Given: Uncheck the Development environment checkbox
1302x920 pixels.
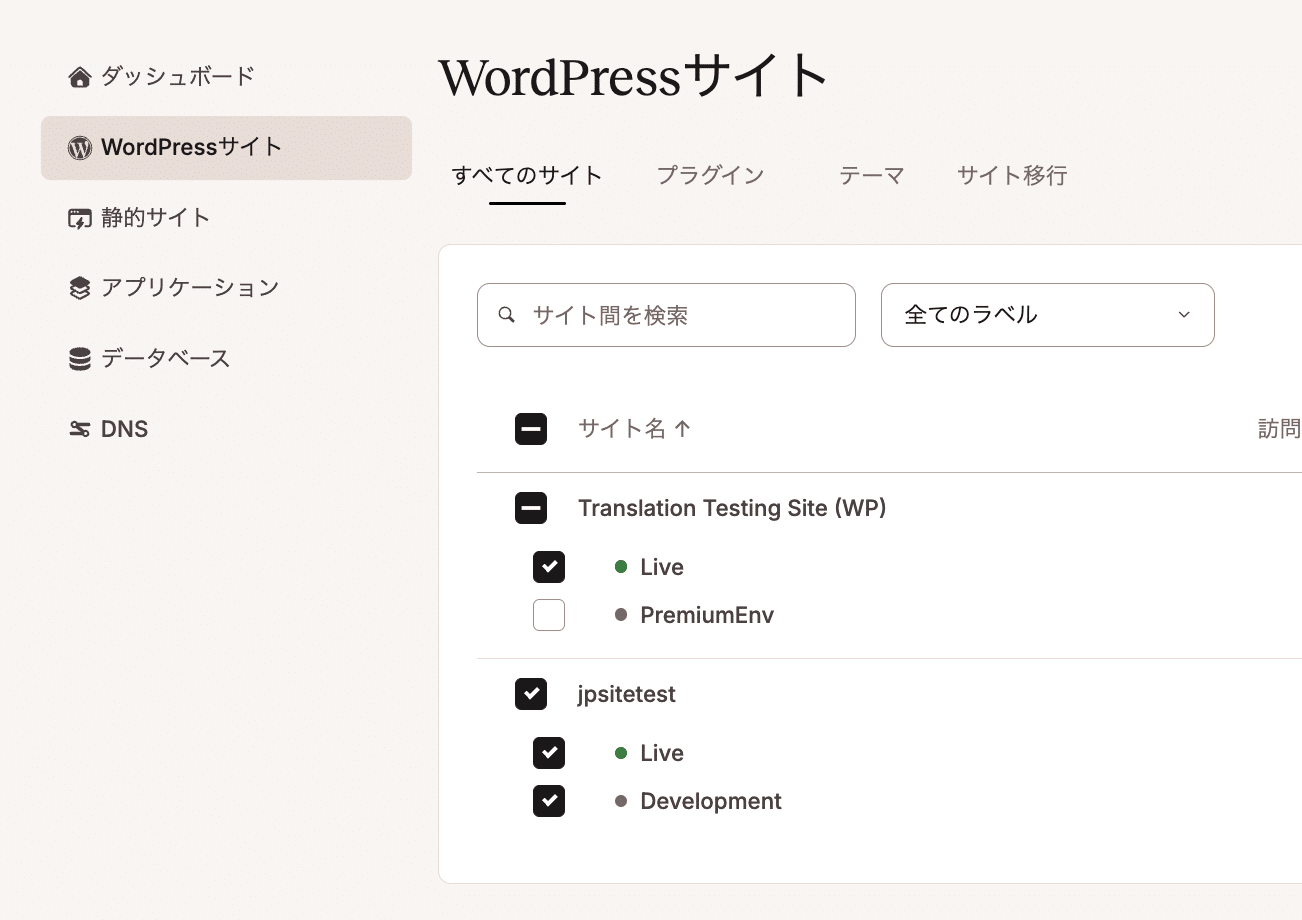Looking at the screenshot, I should pyautogui.click(x=549, y=801).
